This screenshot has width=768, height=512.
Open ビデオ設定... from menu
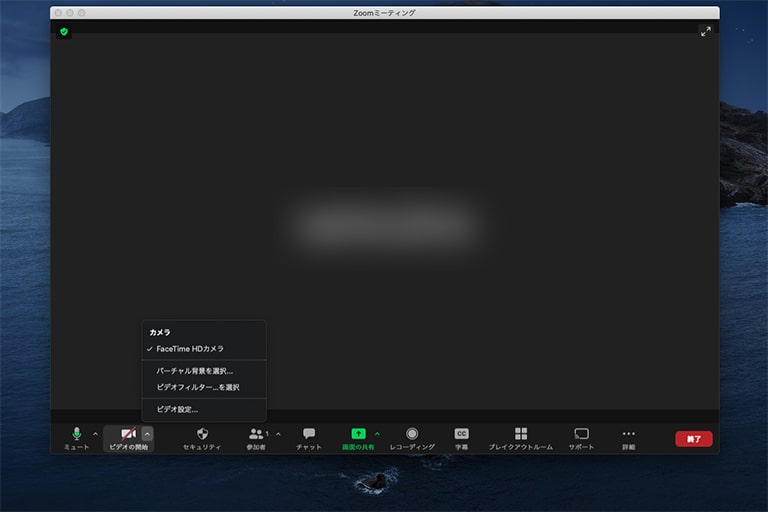click(x=204, y=409)
